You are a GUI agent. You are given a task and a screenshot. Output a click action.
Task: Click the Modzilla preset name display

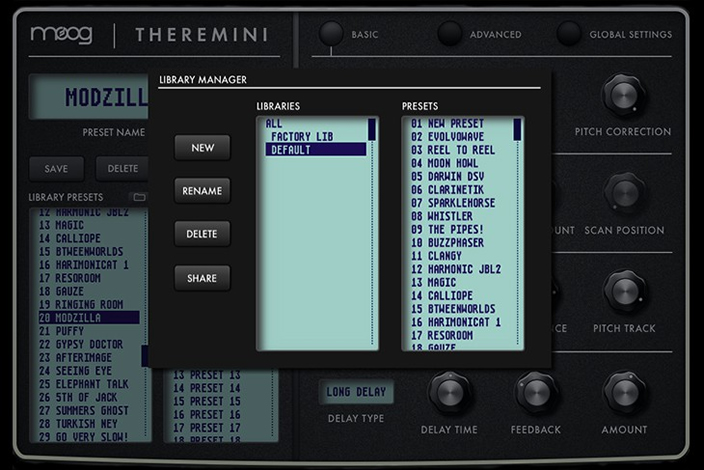click(x=89, y=97)
